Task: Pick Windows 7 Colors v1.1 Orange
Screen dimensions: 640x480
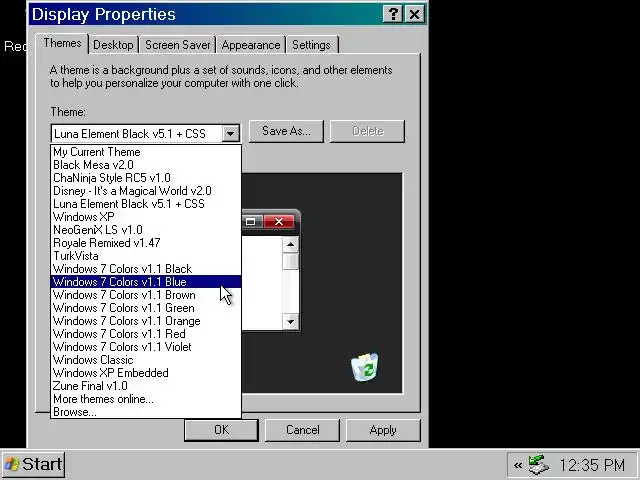Action: click(146, 321)
